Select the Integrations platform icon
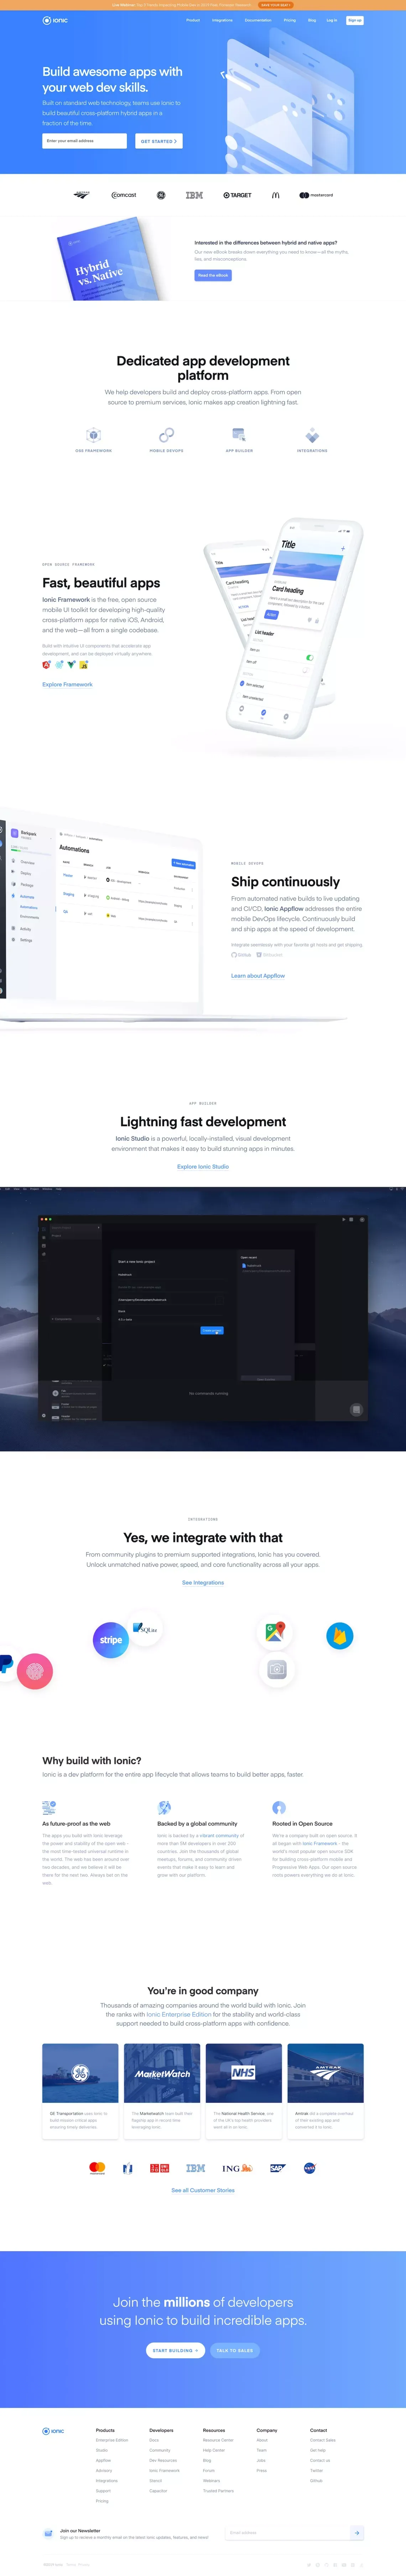 click(x=312, y=435)
